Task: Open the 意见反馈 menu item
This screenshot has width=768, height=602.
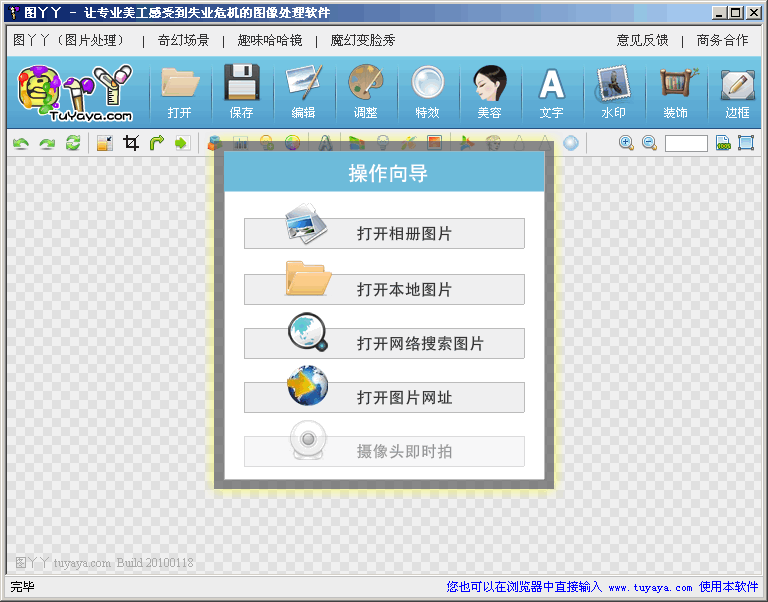Action: (642, 40)
